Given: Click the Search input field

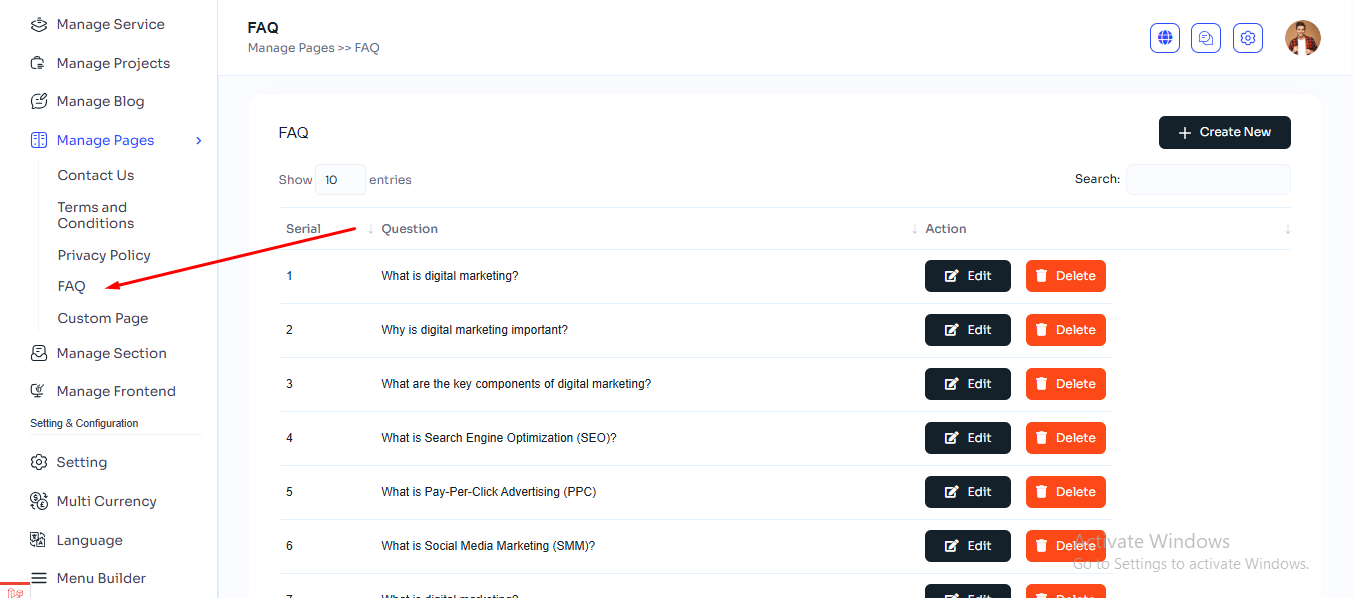Looking at the screenshot, I should point(1207,179).
